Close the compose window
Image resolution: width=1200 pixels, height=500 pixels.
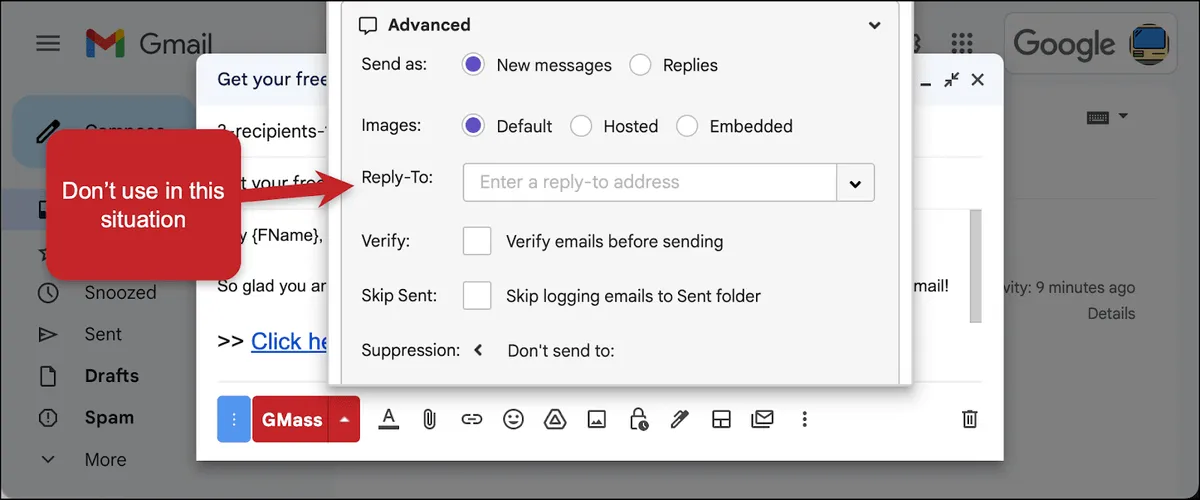tap(978, 79)
